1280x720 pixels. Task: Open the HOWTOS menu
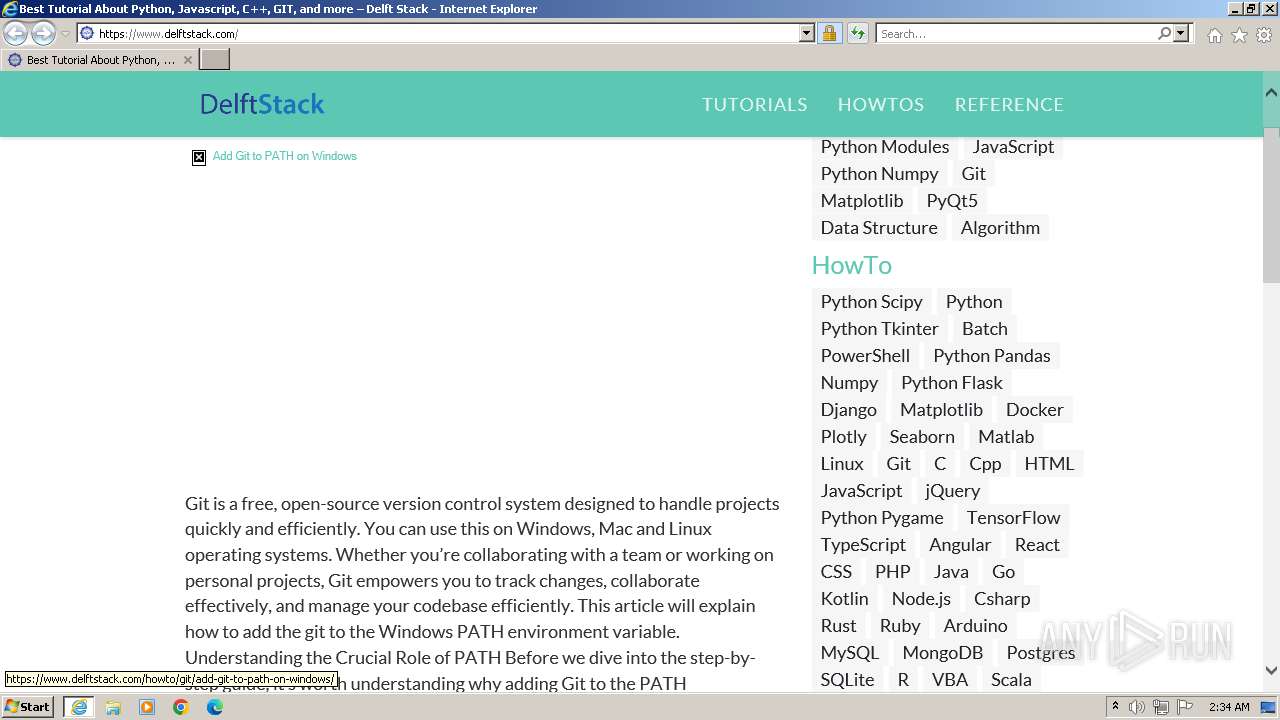click(x=880, y=104)
